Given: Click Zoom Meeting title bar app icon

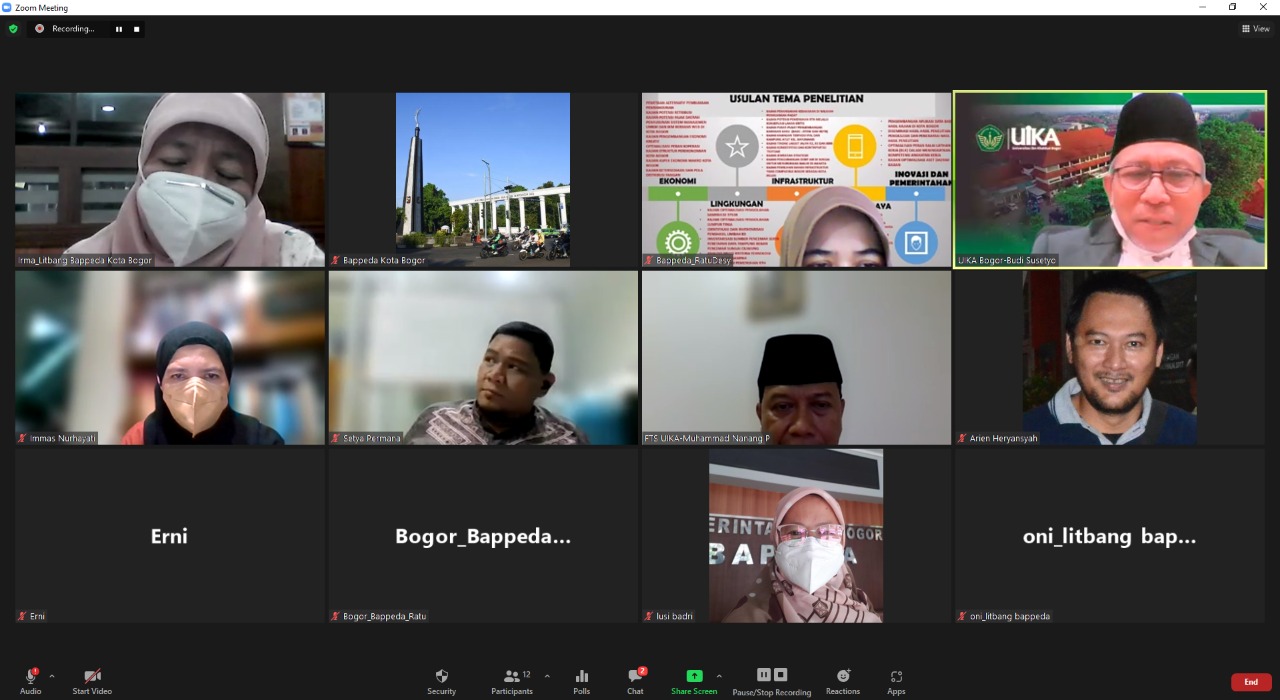Looking at the screenshot, I should [7, 7].
